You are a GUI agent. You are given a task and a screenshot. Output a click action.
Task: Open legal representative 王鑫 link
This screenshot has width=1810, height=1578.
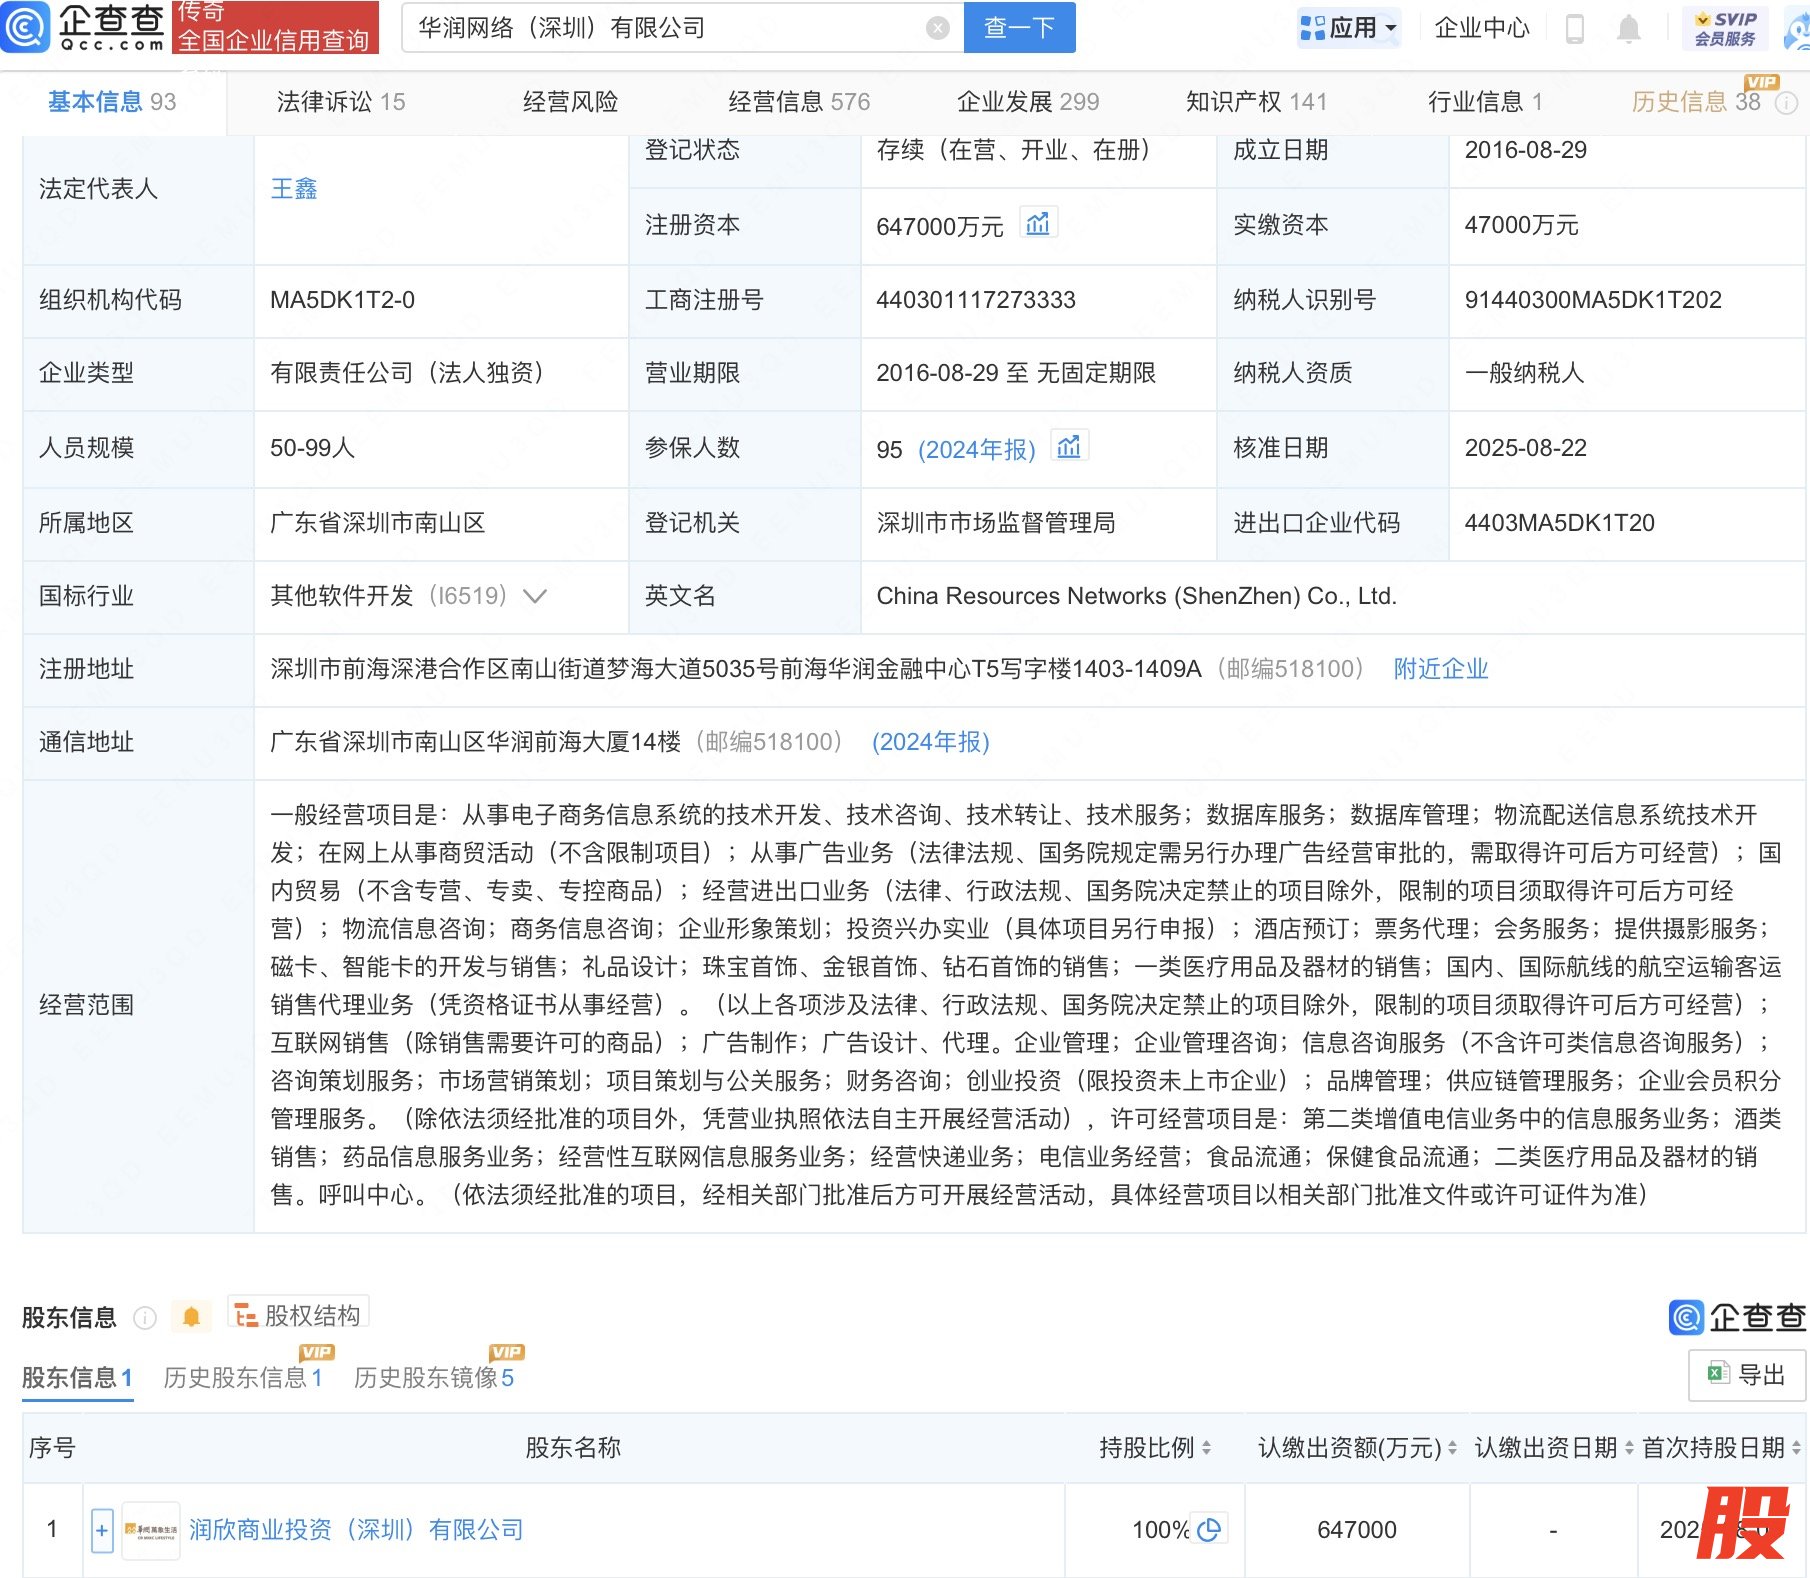(294, 189)
